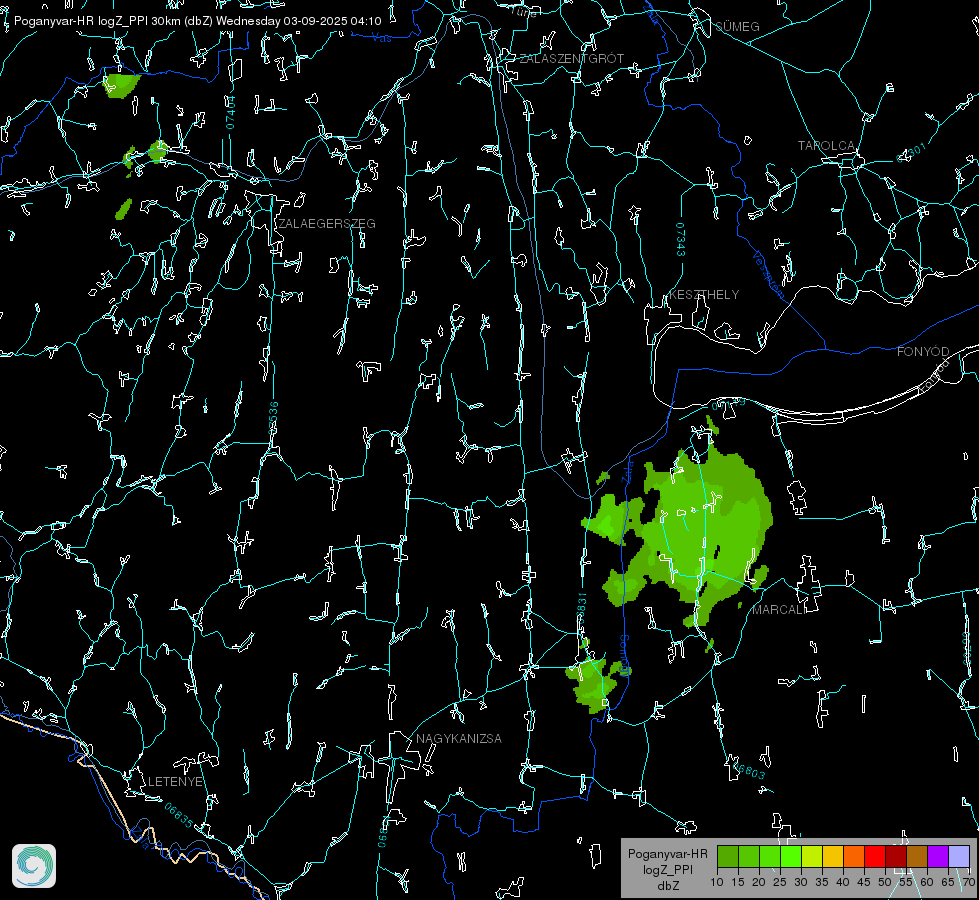This screenshot has height=900, width=979.
Task: Select the dark red 50-55 dBZ swatch
Action: pos(896,856)
